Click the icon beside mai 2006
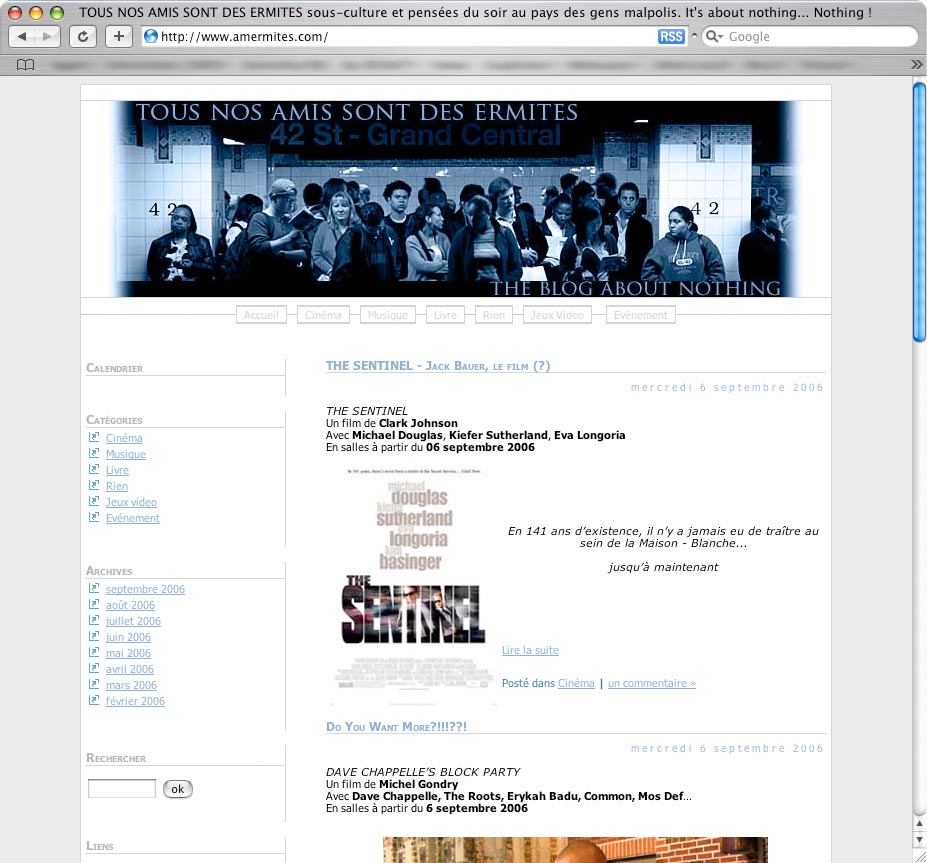This screenshot has width=927, height=863. (x=94, y=652)
